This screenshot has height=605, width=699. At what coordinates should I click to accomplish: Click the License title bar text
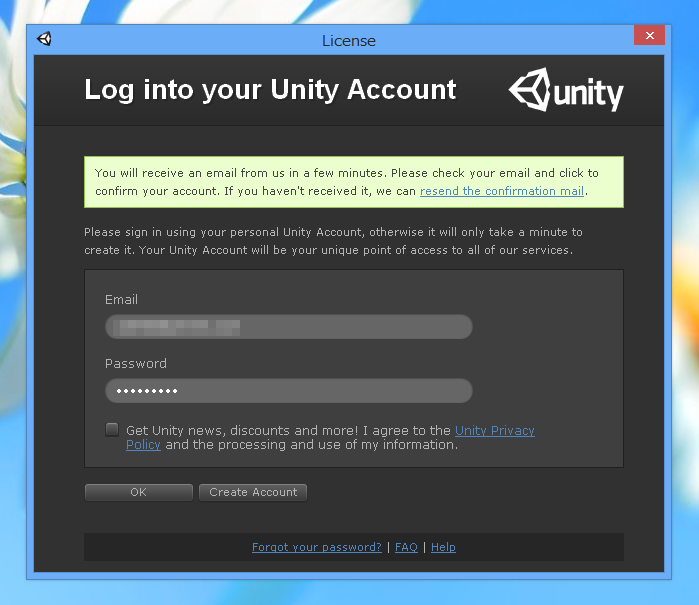[x=349, y=41]
